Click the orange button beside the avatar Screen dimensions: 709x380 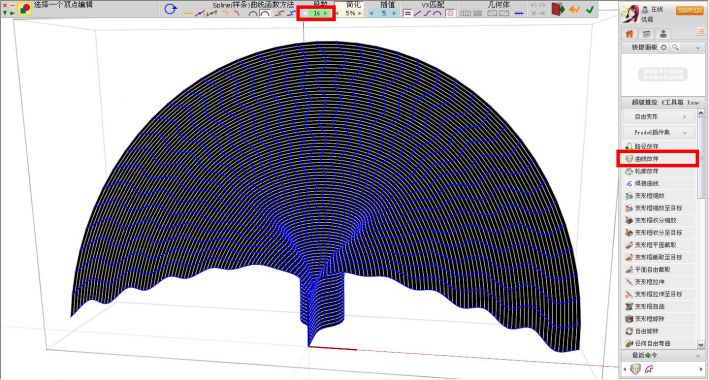(x=690, y=10)
